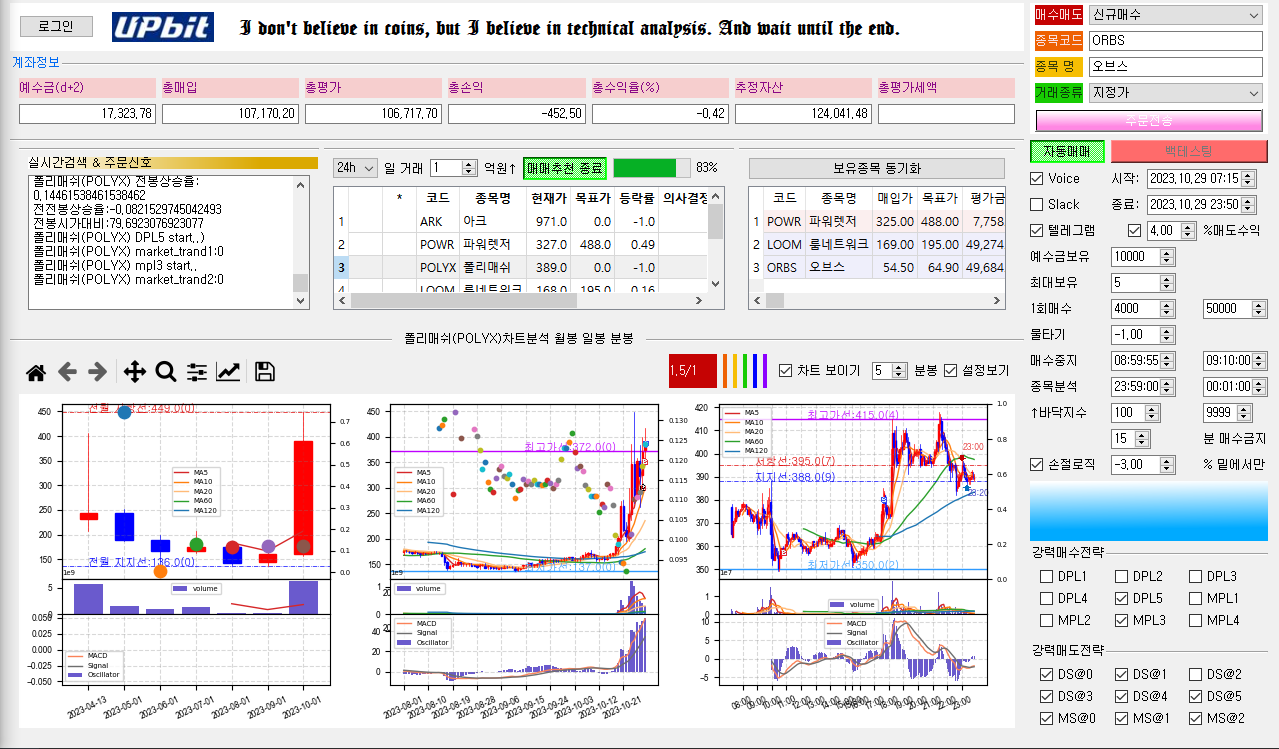Click the 종목분석 23:59:00 time field
1279x749 pixels.
pyautogui.click(x=1144, y=386)
